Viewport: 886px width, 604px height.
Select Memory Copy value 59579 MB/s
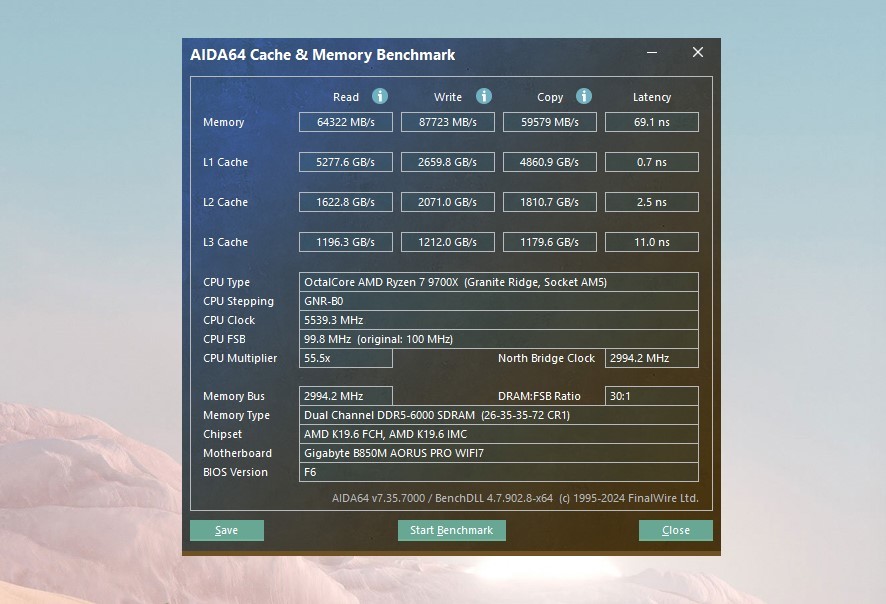550,122
